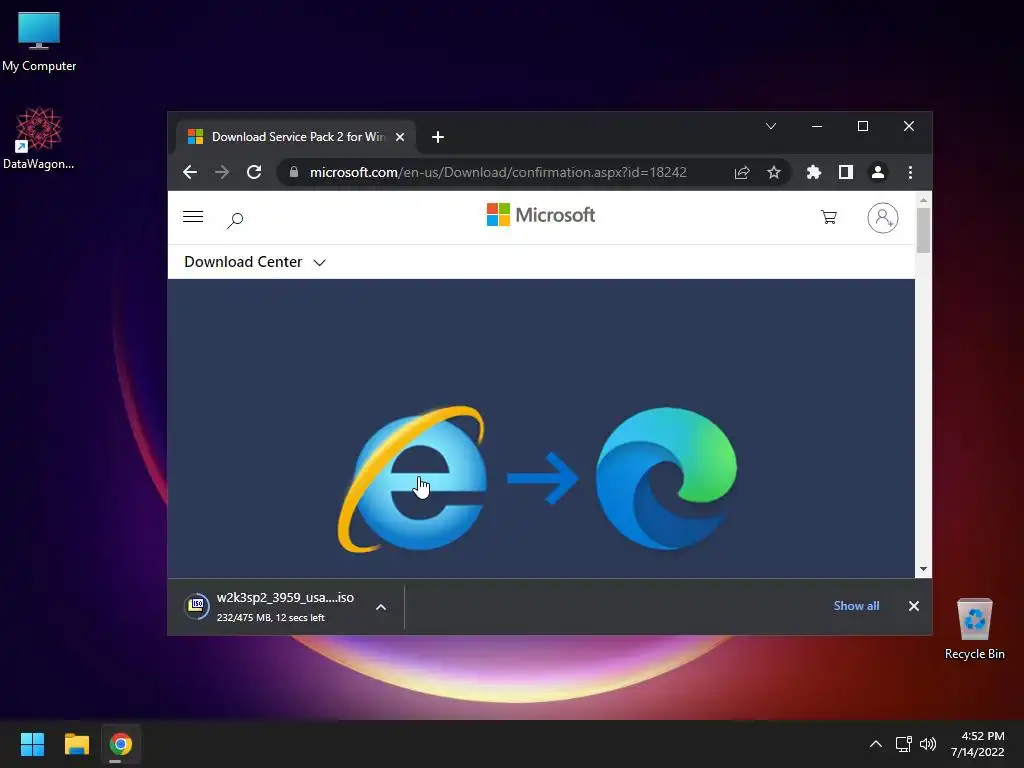Click the Microsoft logo link
1024x768 pixels.
coord(541,215)
